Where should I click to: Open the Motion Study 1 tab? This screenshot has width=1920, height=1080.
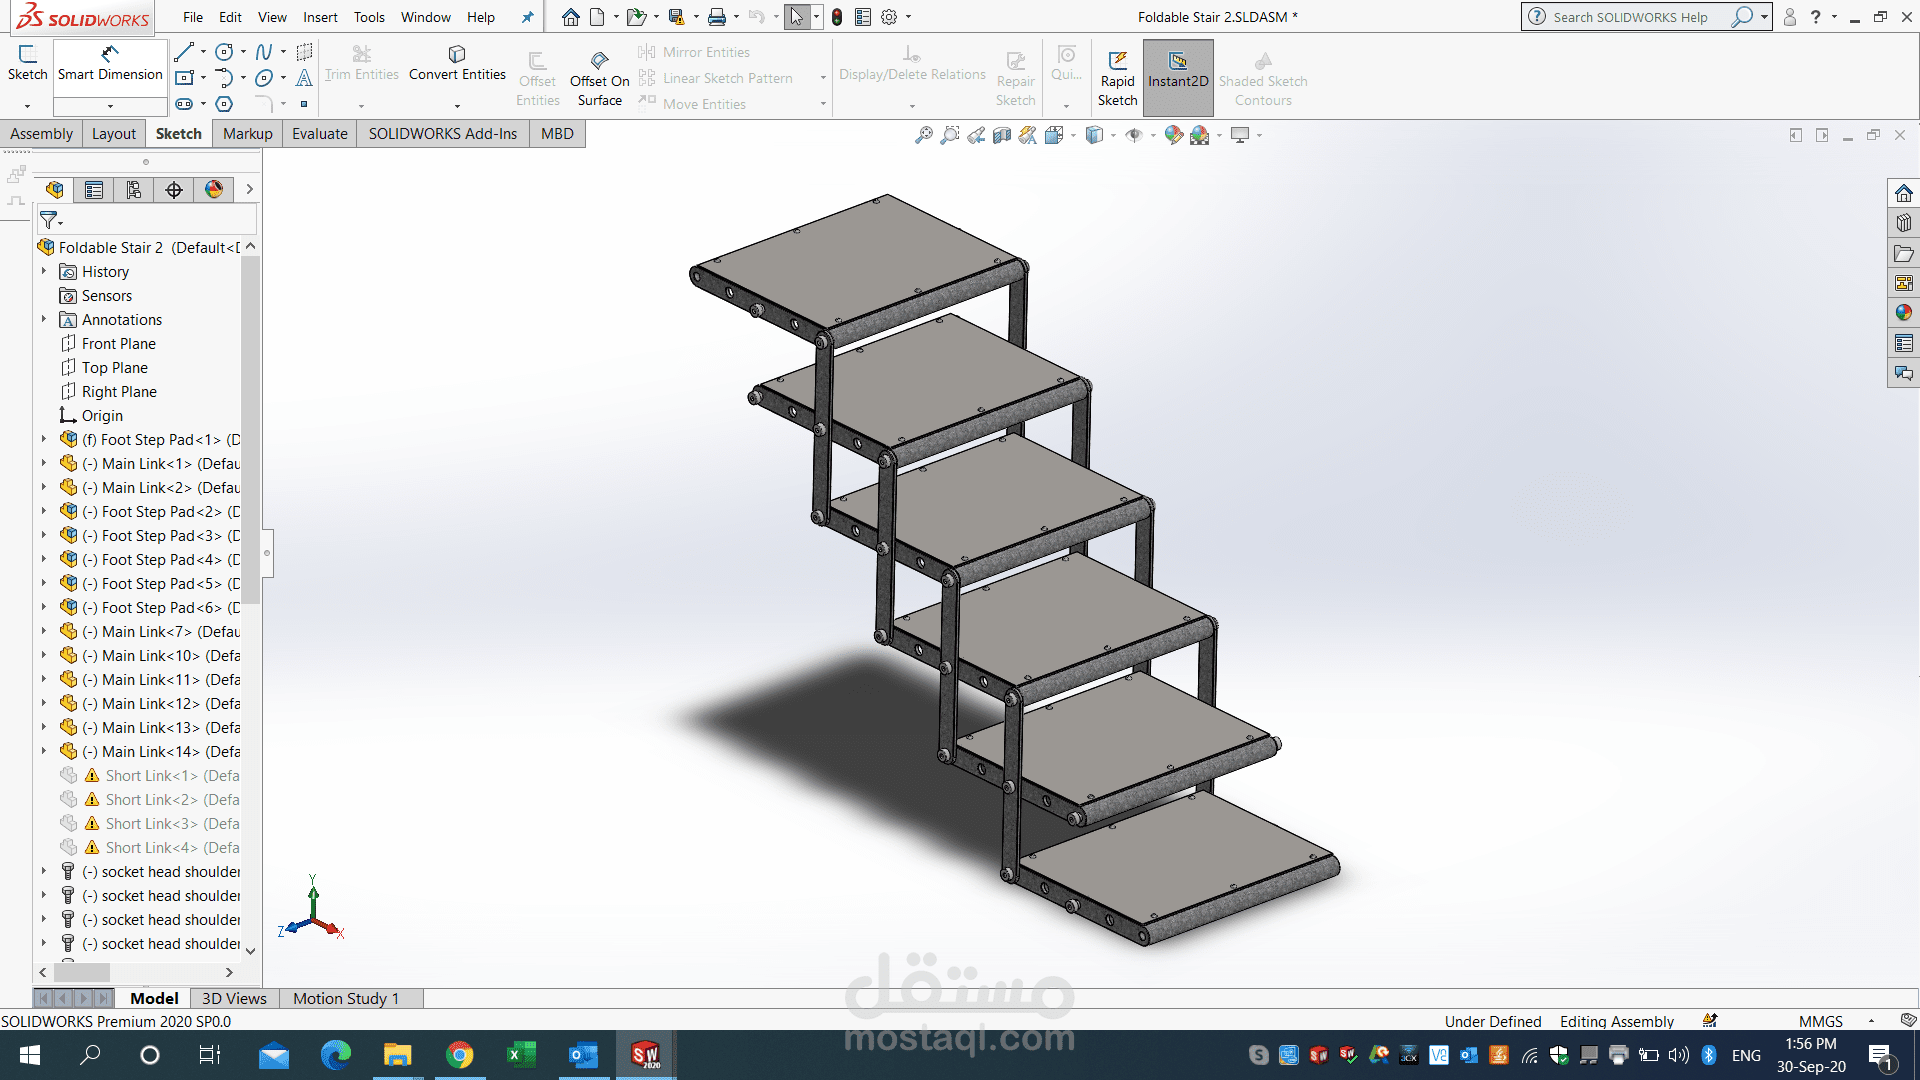pyautogui.click(x=346, y=998)
